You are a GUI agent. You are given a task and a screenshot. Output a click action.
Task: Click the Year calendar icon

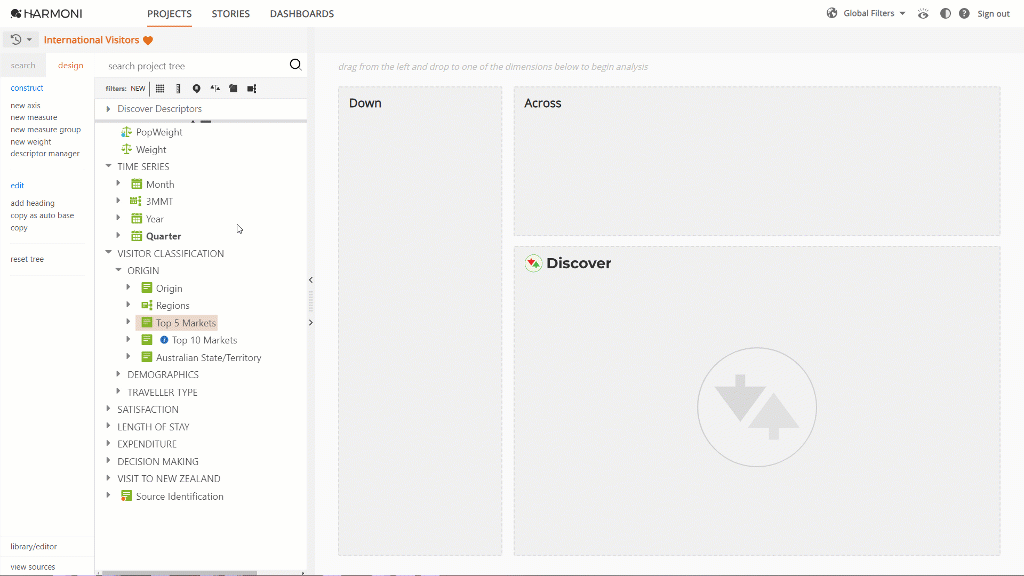tap(136, 219)
